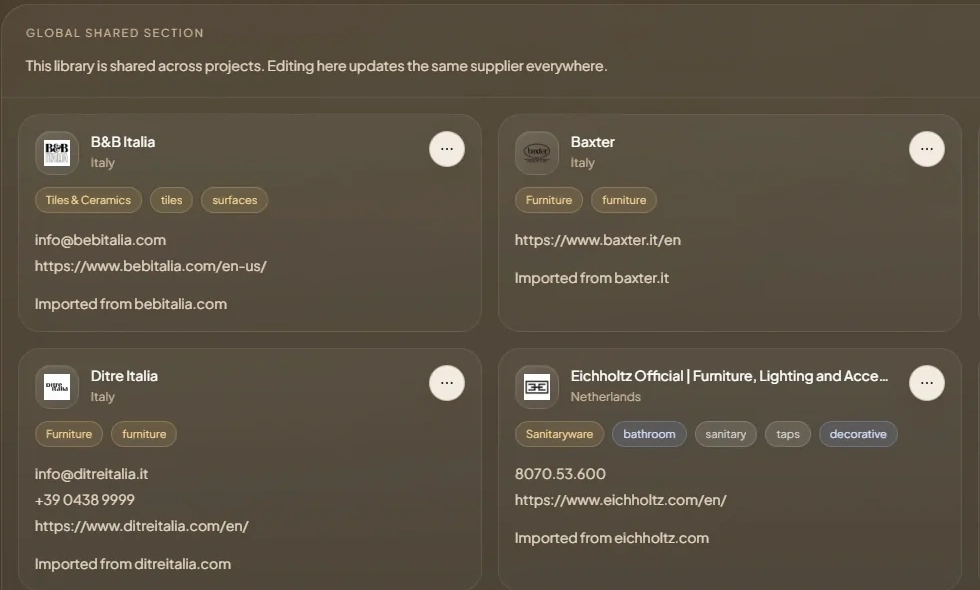Select Ditre Italia's lowercase furniture tag
The height and width of the screenshot is (590, 980).
(x=144, y=434)
